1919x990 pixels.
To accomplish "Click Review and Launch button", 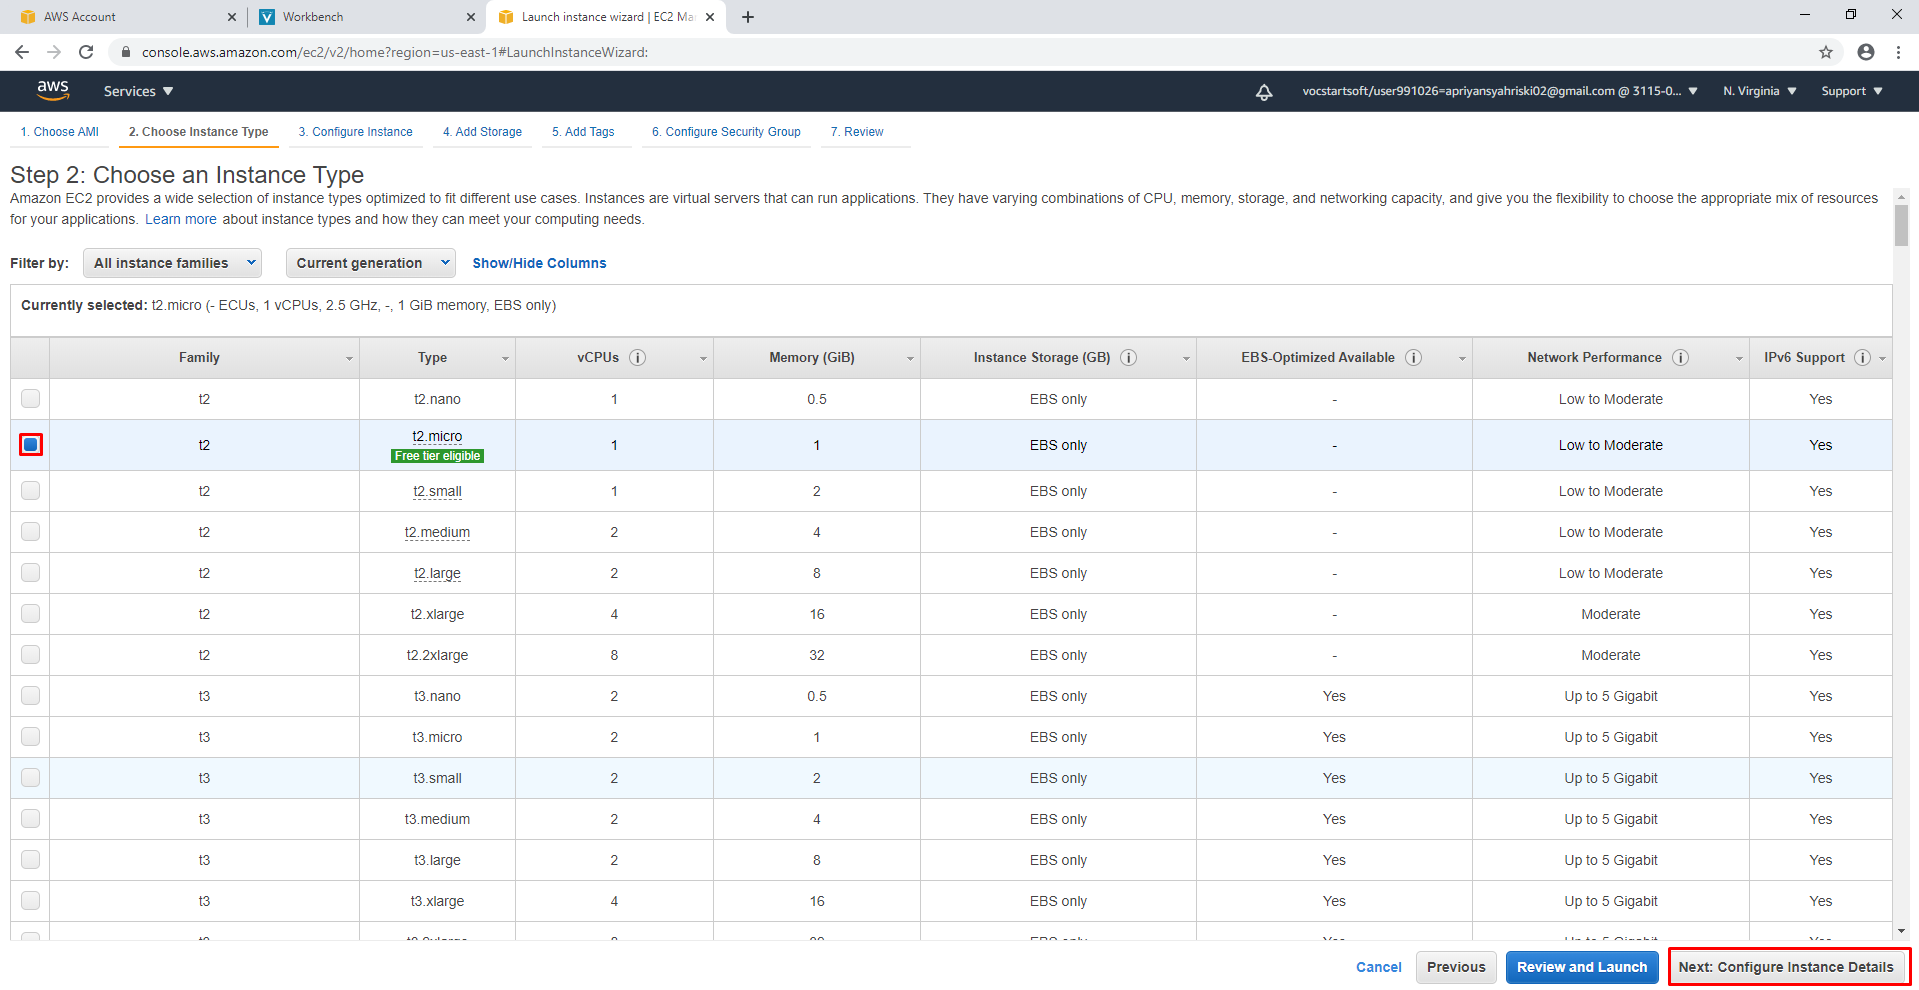I will click(1582, 967).
